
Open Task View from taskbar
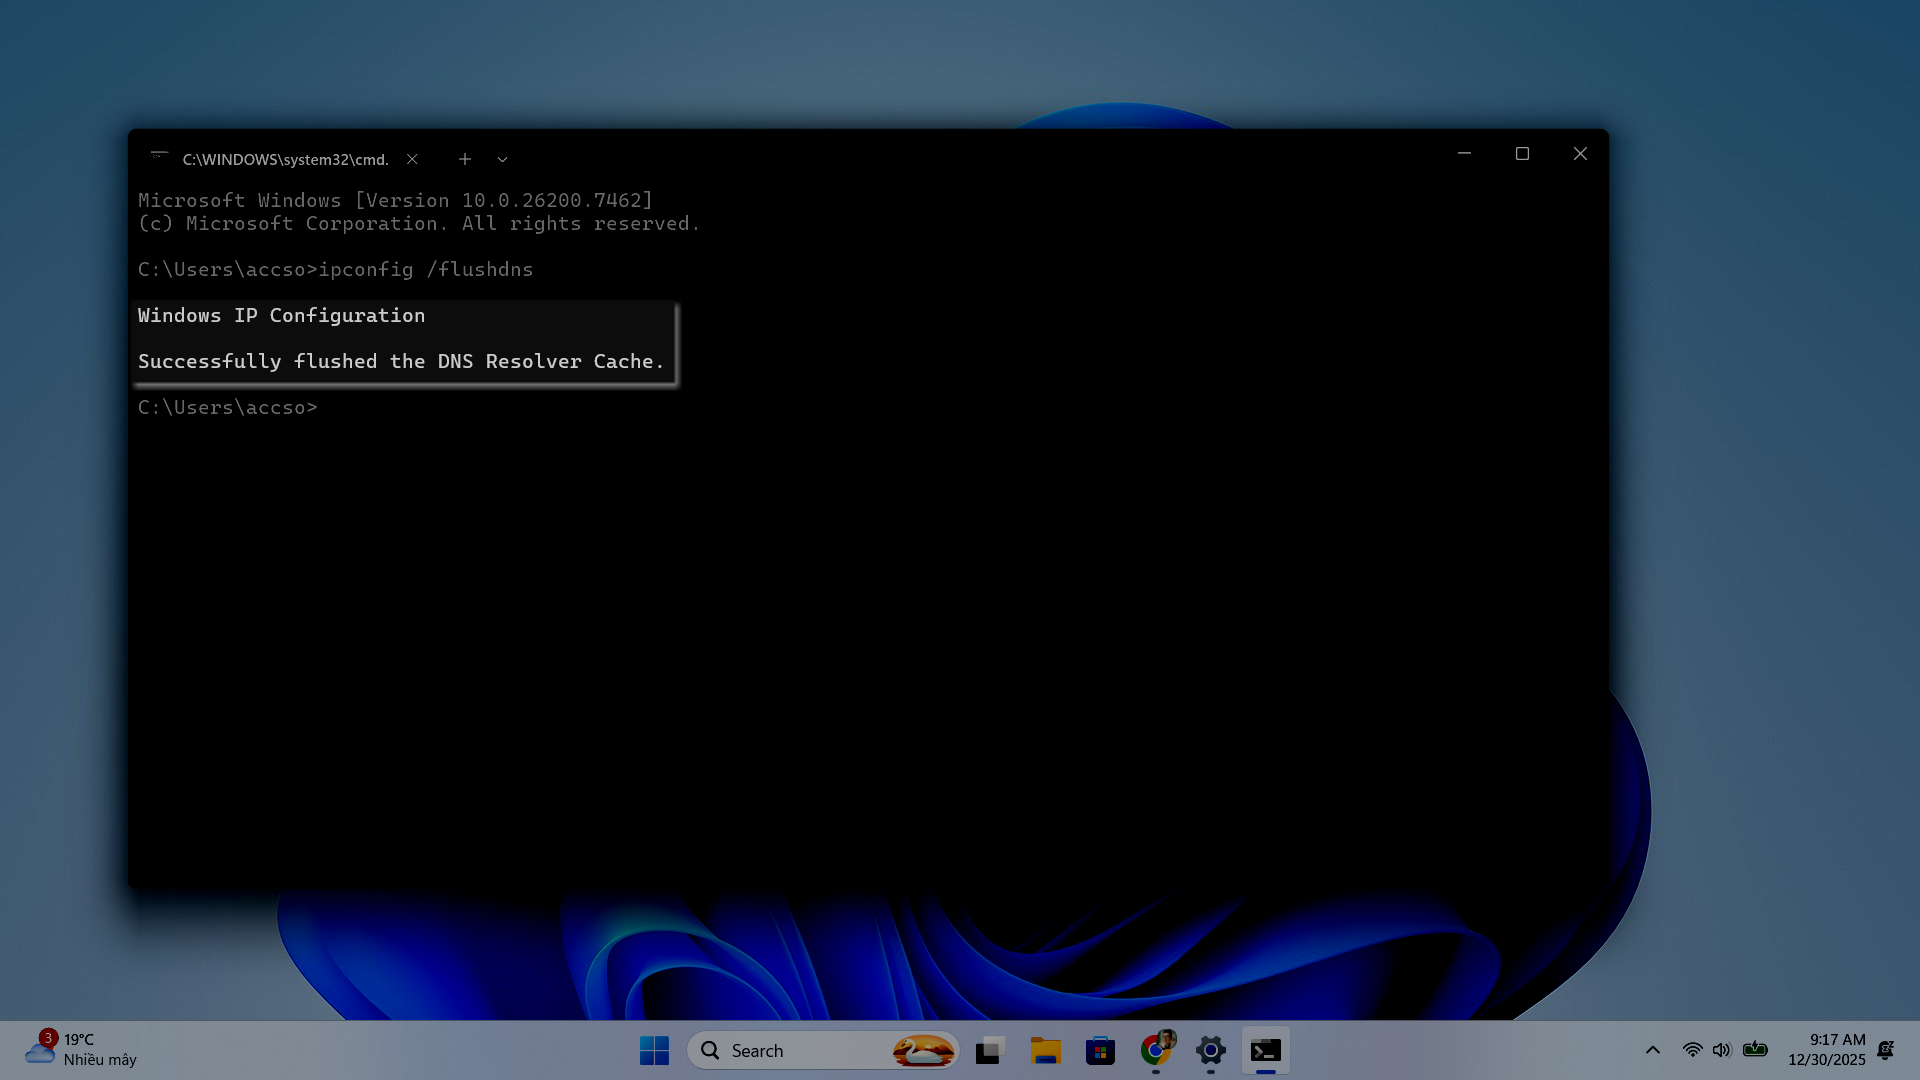click(990, 1050)
